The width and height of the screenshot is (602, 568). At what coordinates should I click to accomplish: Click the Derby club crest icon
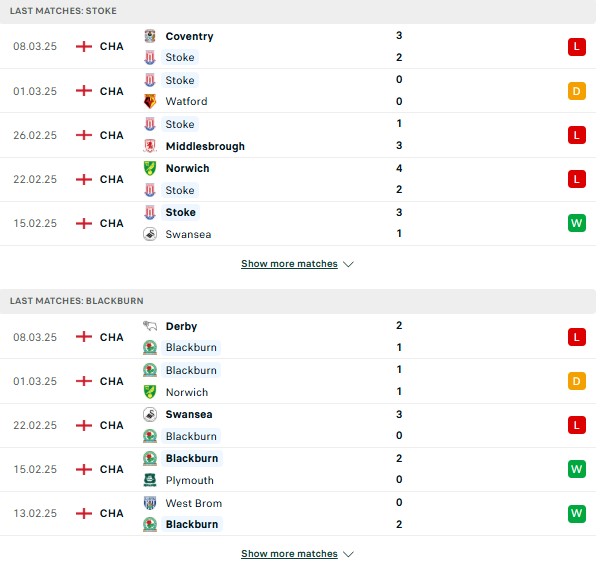point(150,326)
